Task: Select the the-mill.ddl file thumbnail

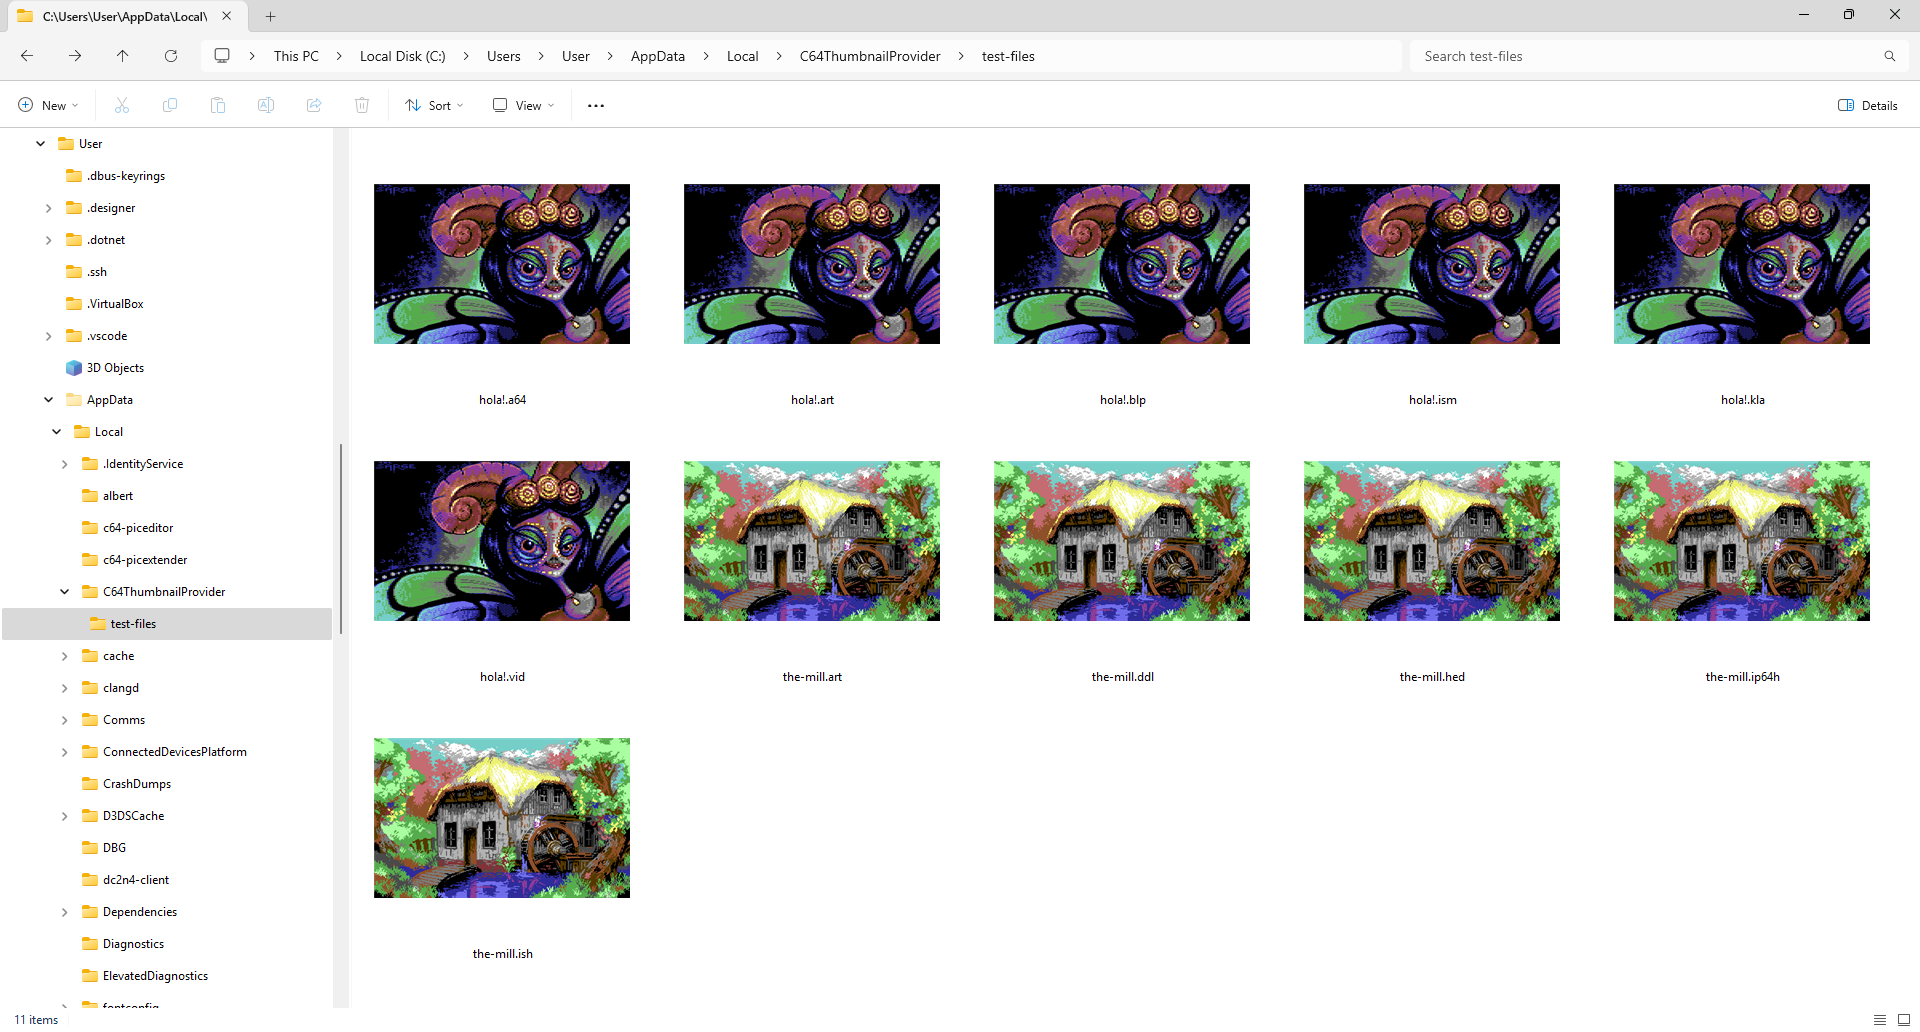Action: point(1122,541)
